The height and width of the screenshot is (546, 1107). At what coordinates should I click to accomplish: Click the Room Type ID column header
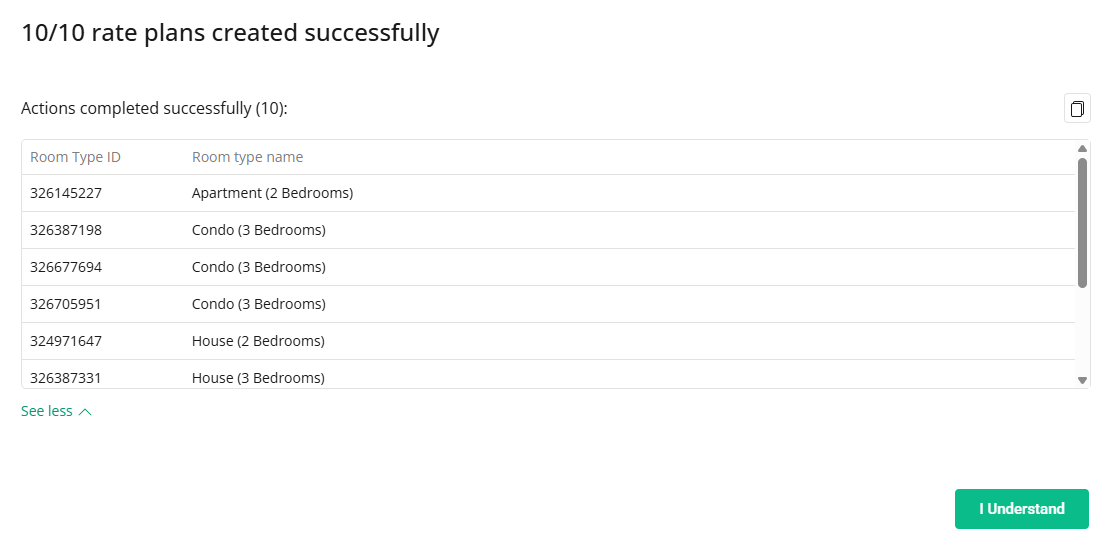click(x=75, y=157)
